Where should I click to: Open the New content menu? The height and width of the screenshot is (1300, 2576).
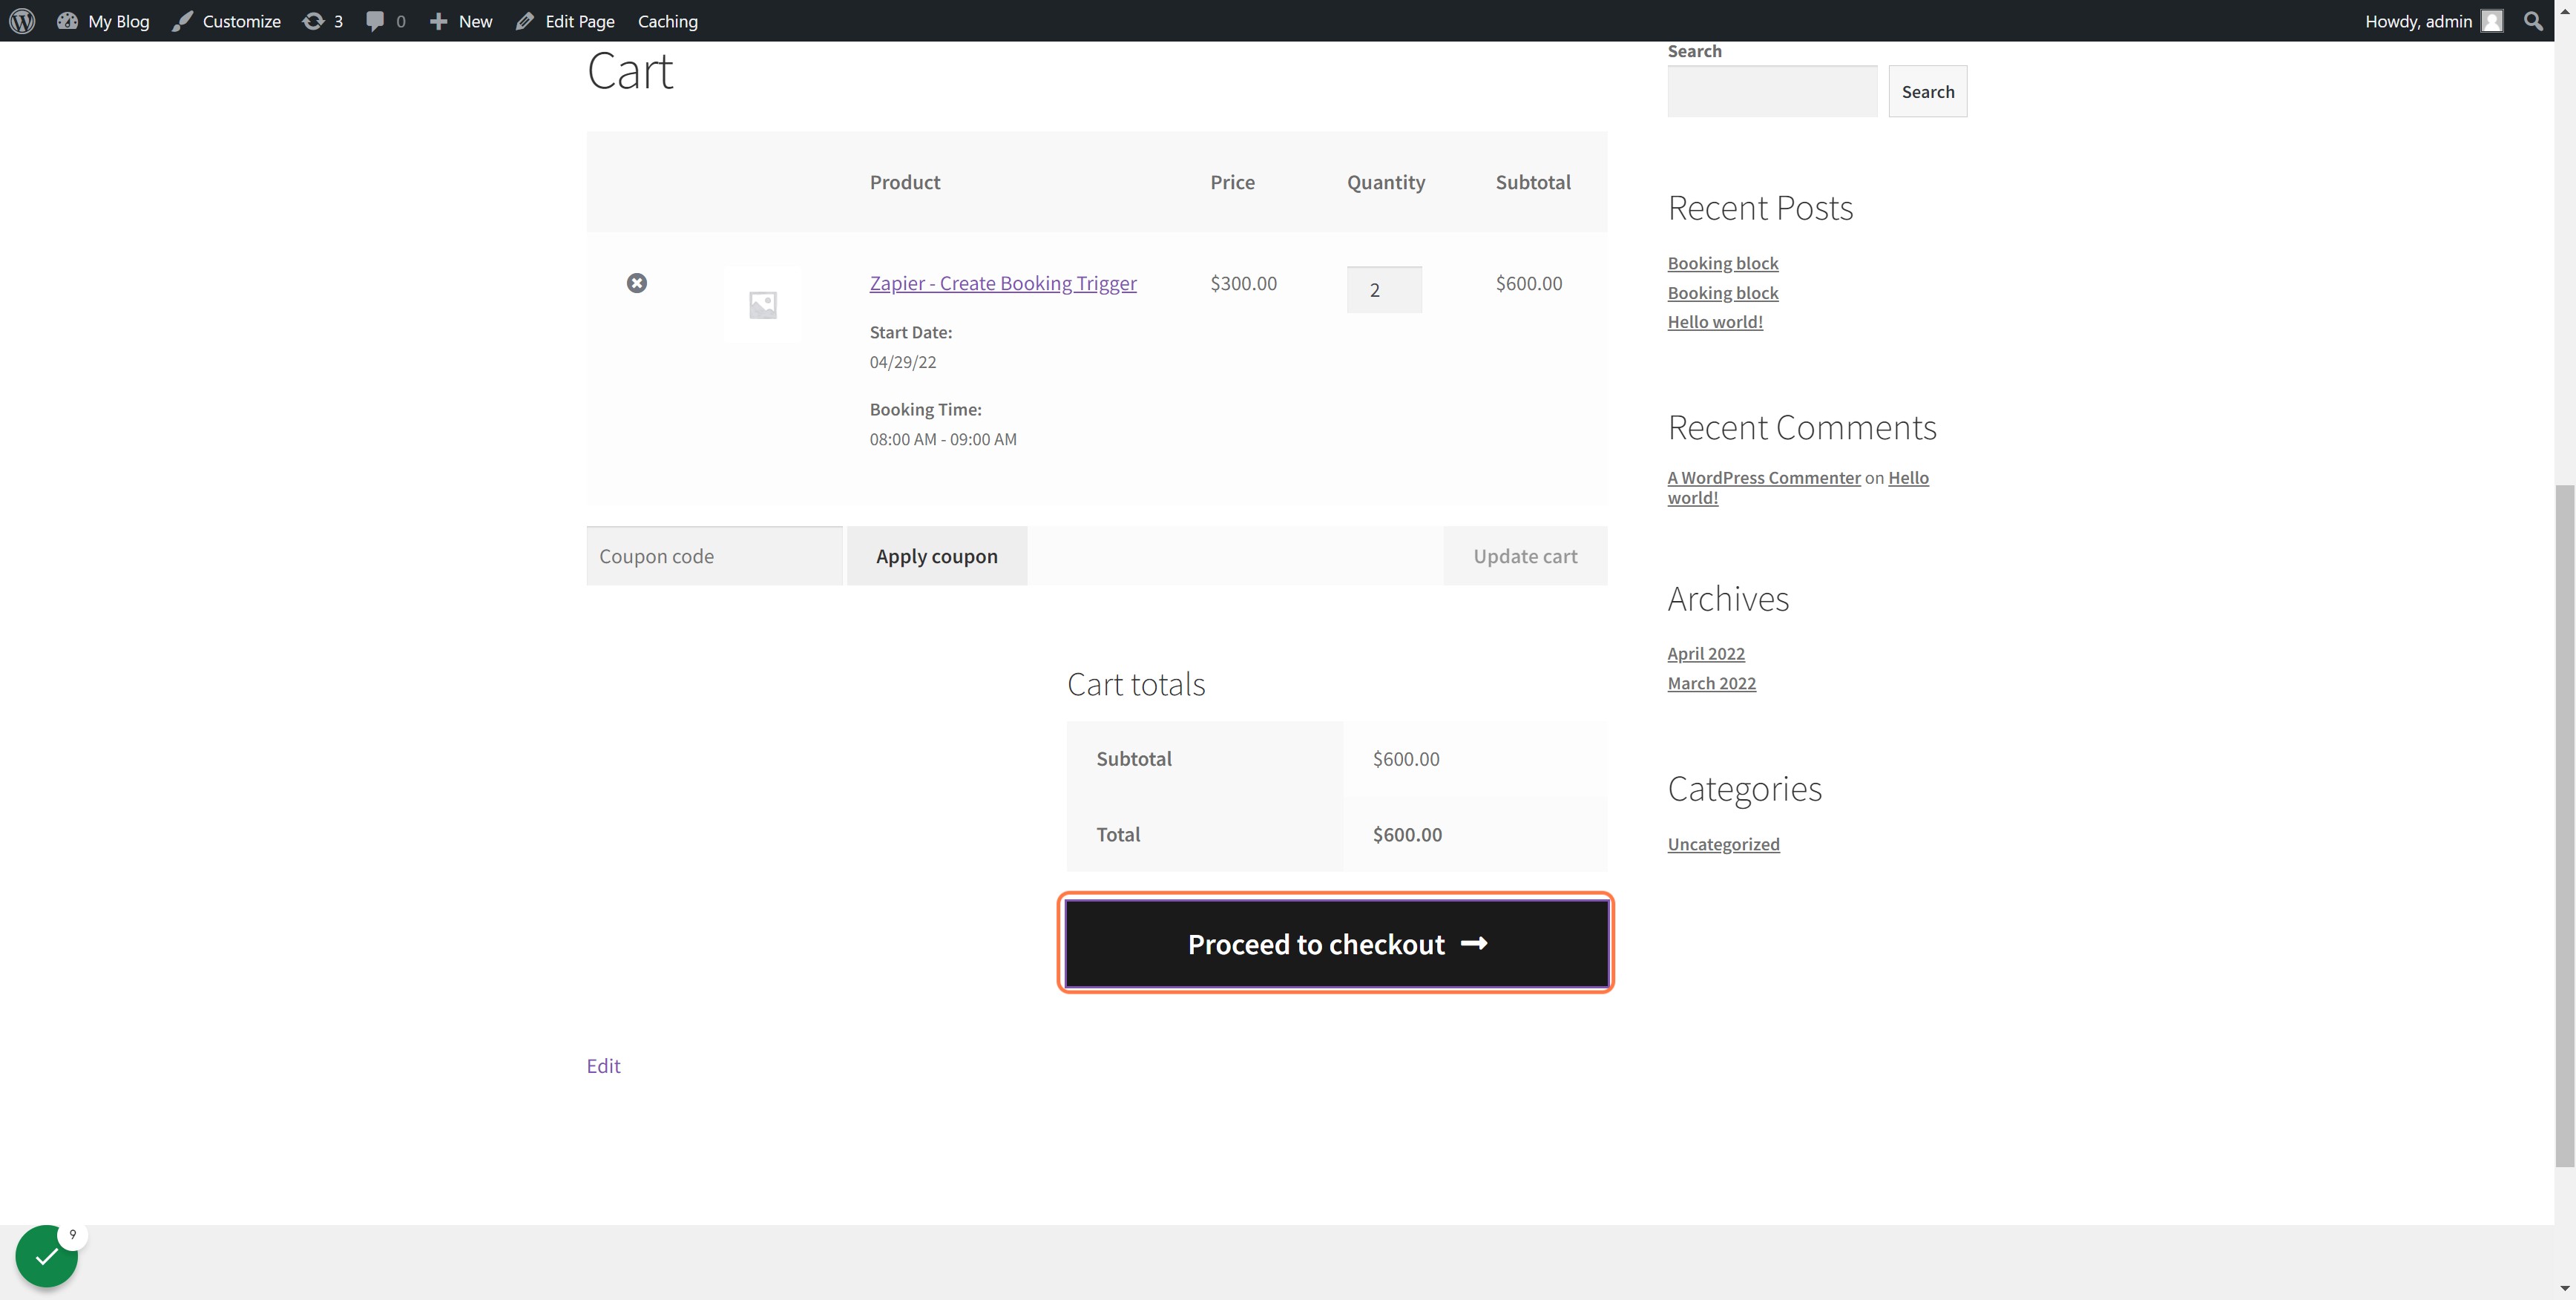point(461,21)
